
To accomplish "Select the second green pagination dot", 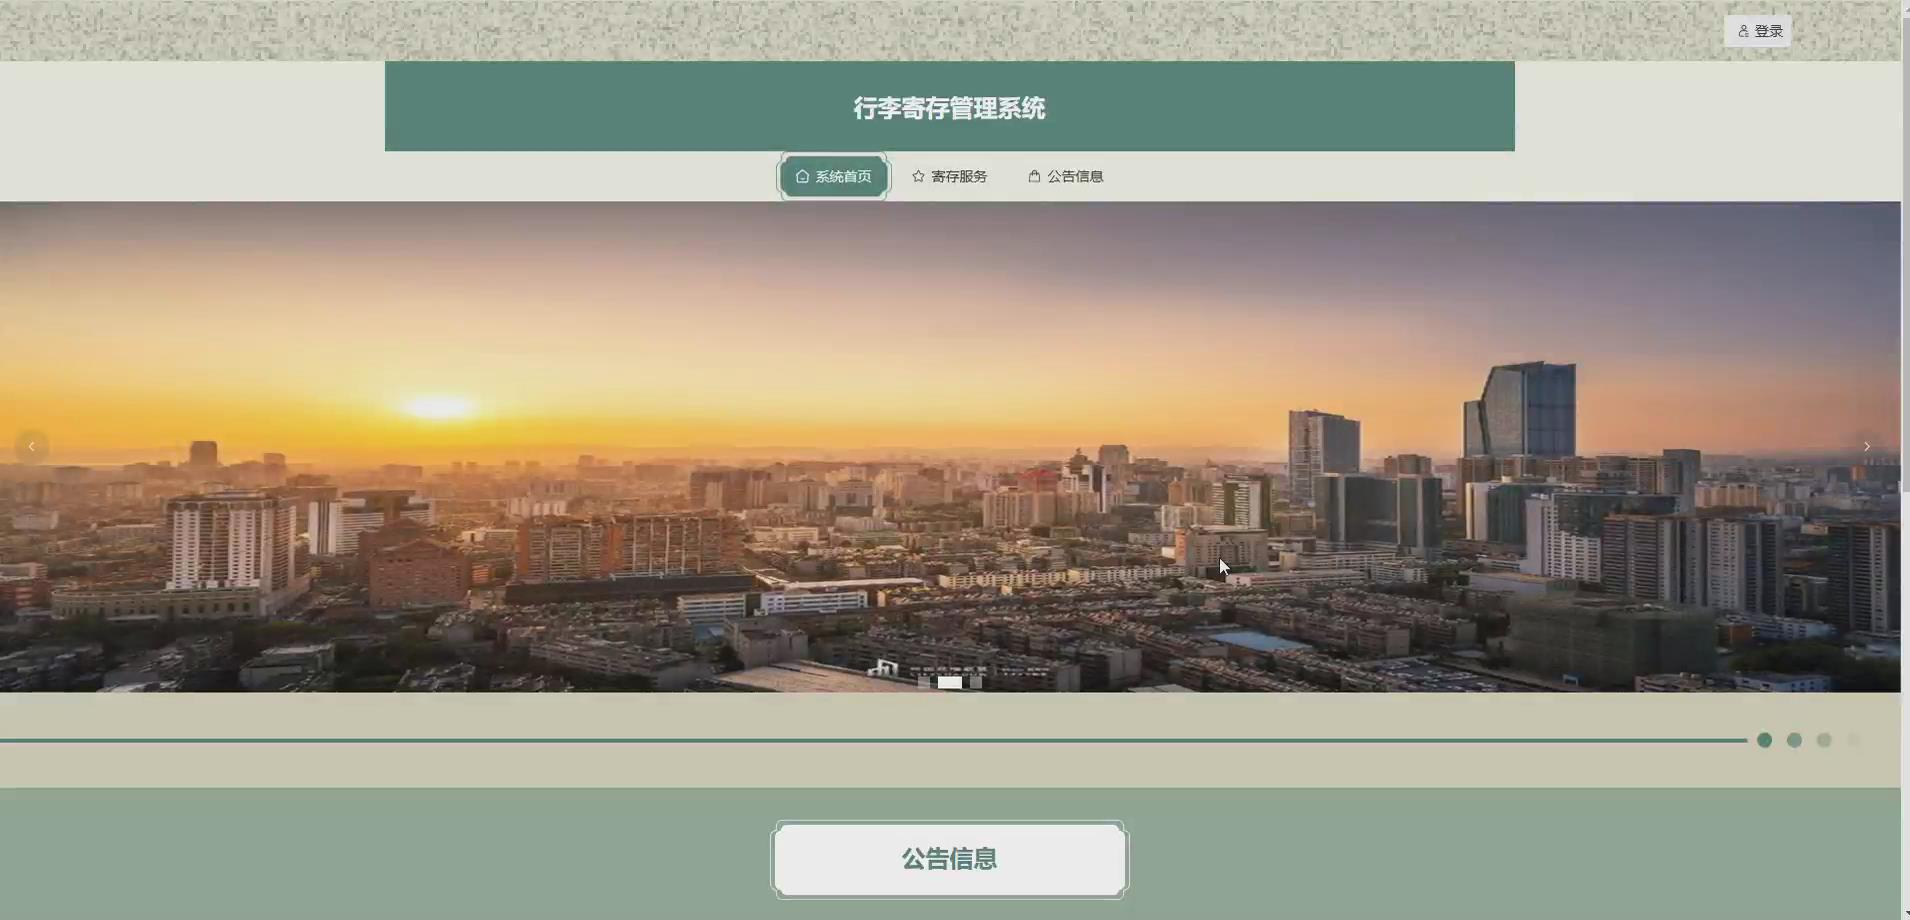I will pyautogui.click(x=1795, y=740).
